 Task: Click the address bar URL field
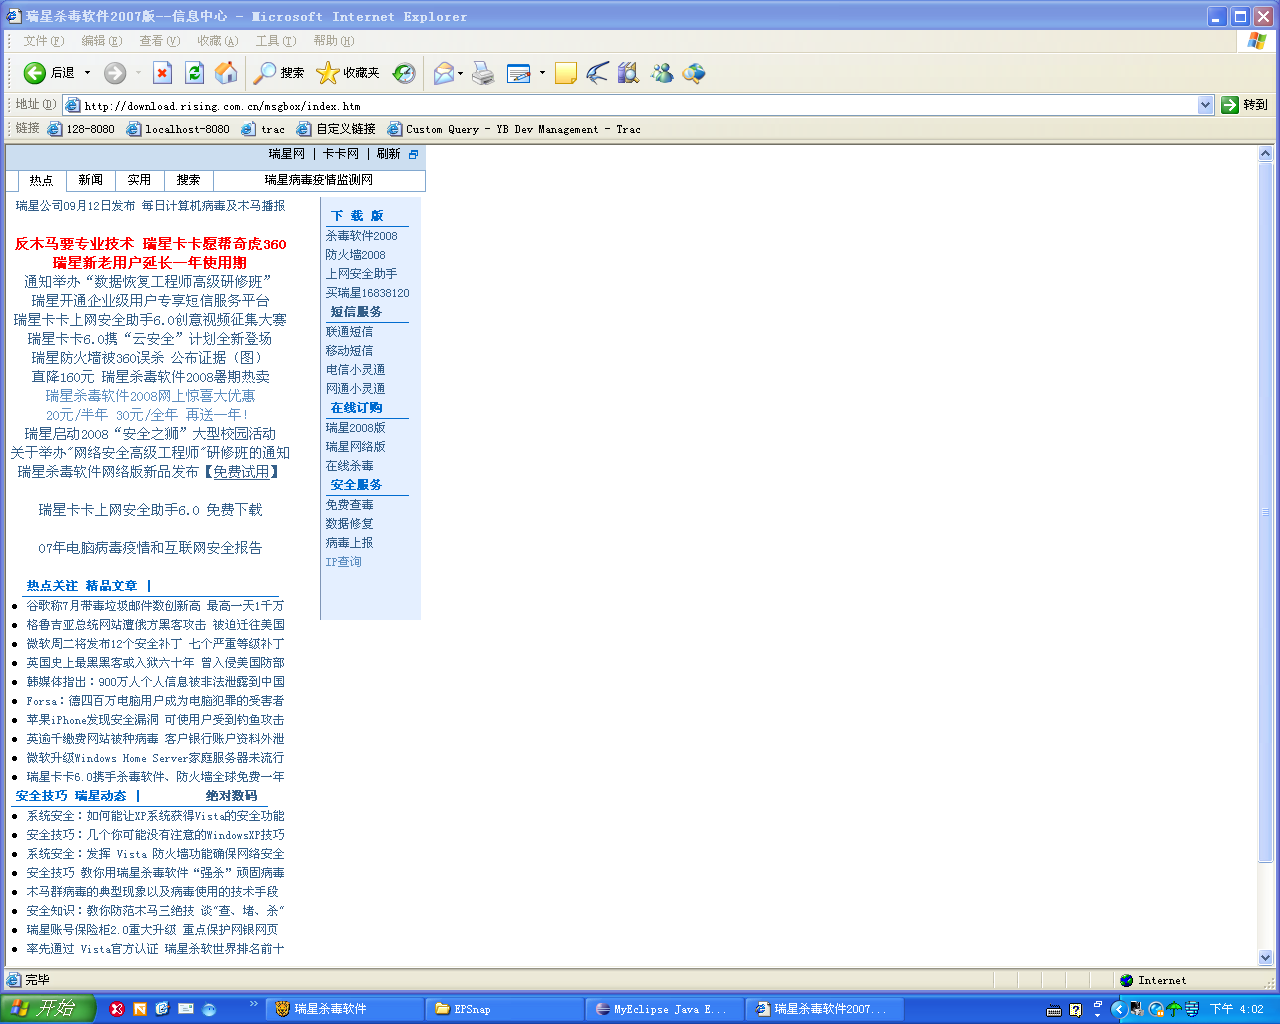click(639, 105)
